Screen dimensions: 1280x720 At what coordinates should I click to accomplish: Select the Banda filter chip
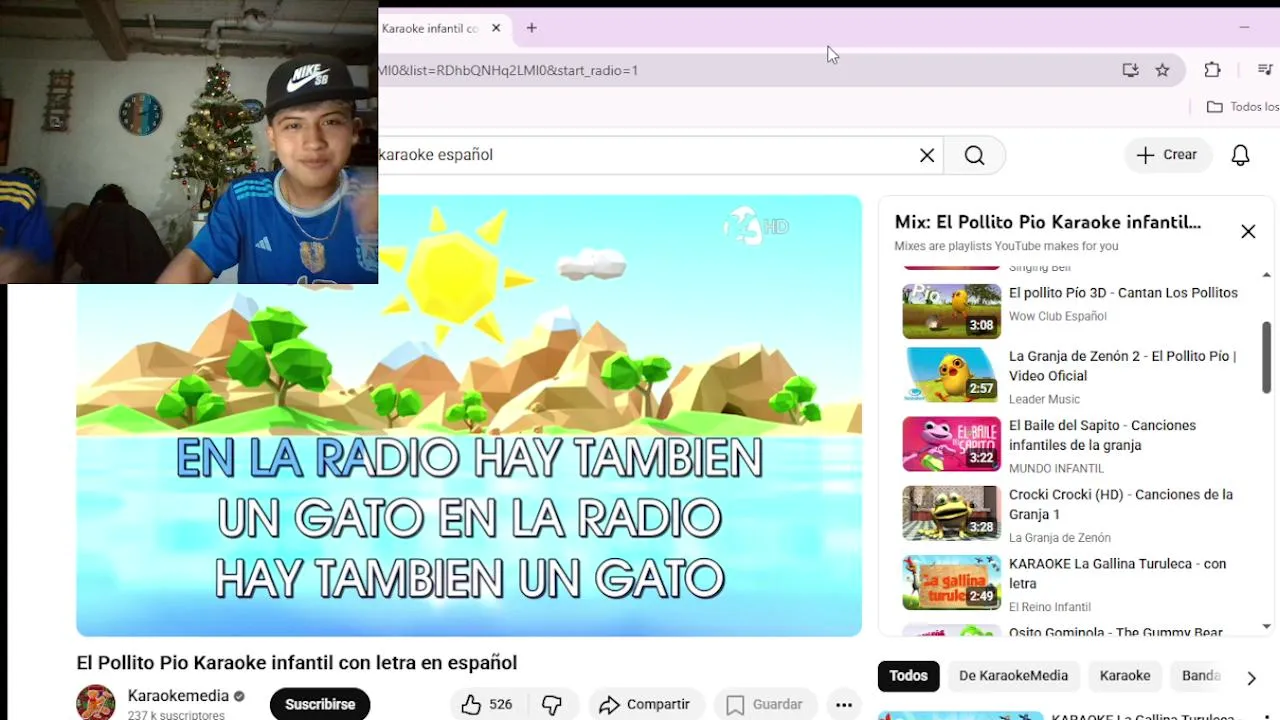[1201, 676]
